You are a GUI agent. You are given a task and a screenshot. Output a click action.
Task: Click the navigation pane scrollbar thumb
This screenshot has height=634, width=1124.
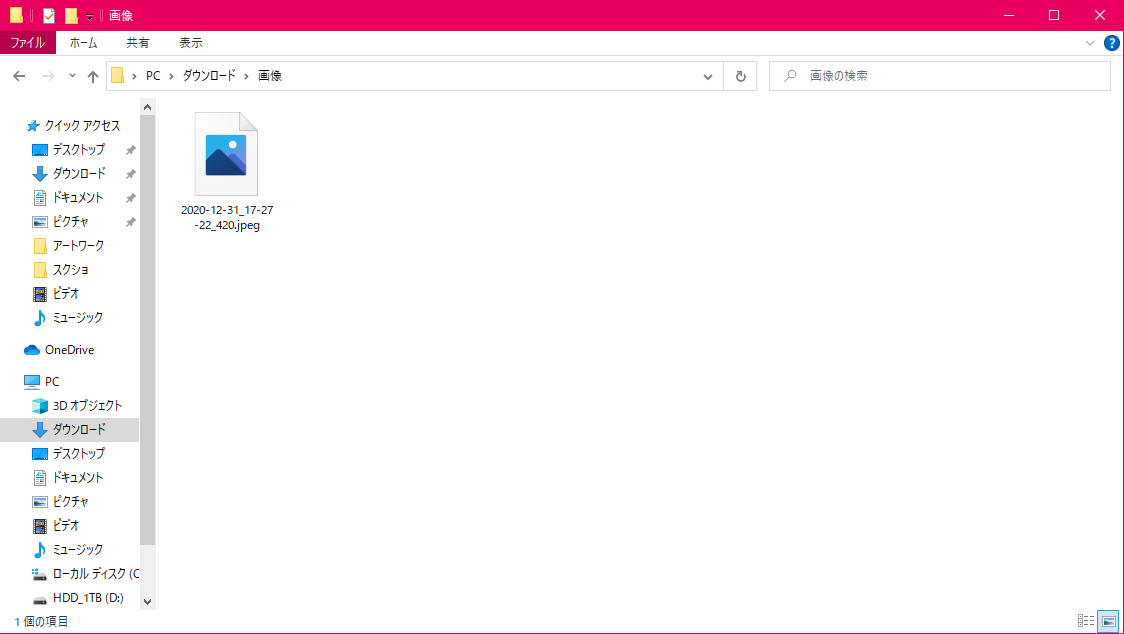coord(148,330)
